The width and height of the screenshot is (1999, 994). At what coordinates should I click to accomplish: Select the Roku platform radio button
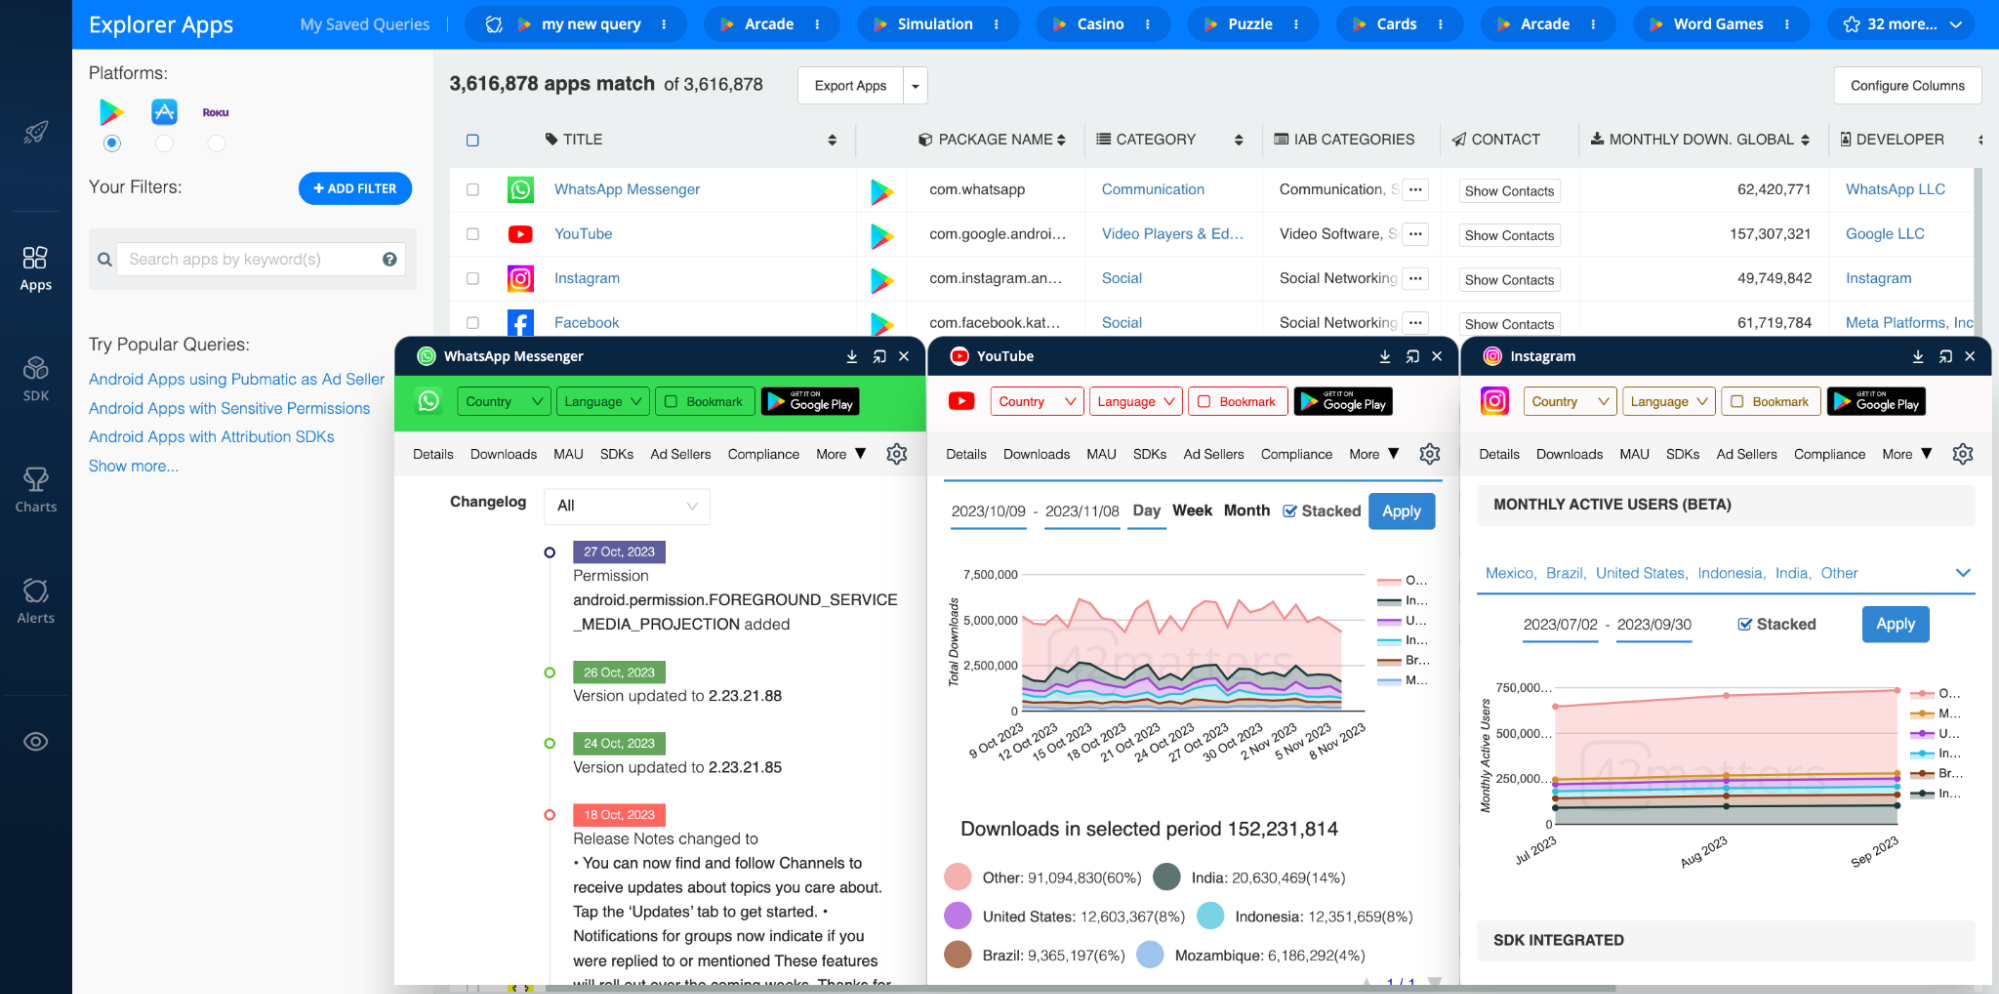pyautogui.click(x=215, y=143)
